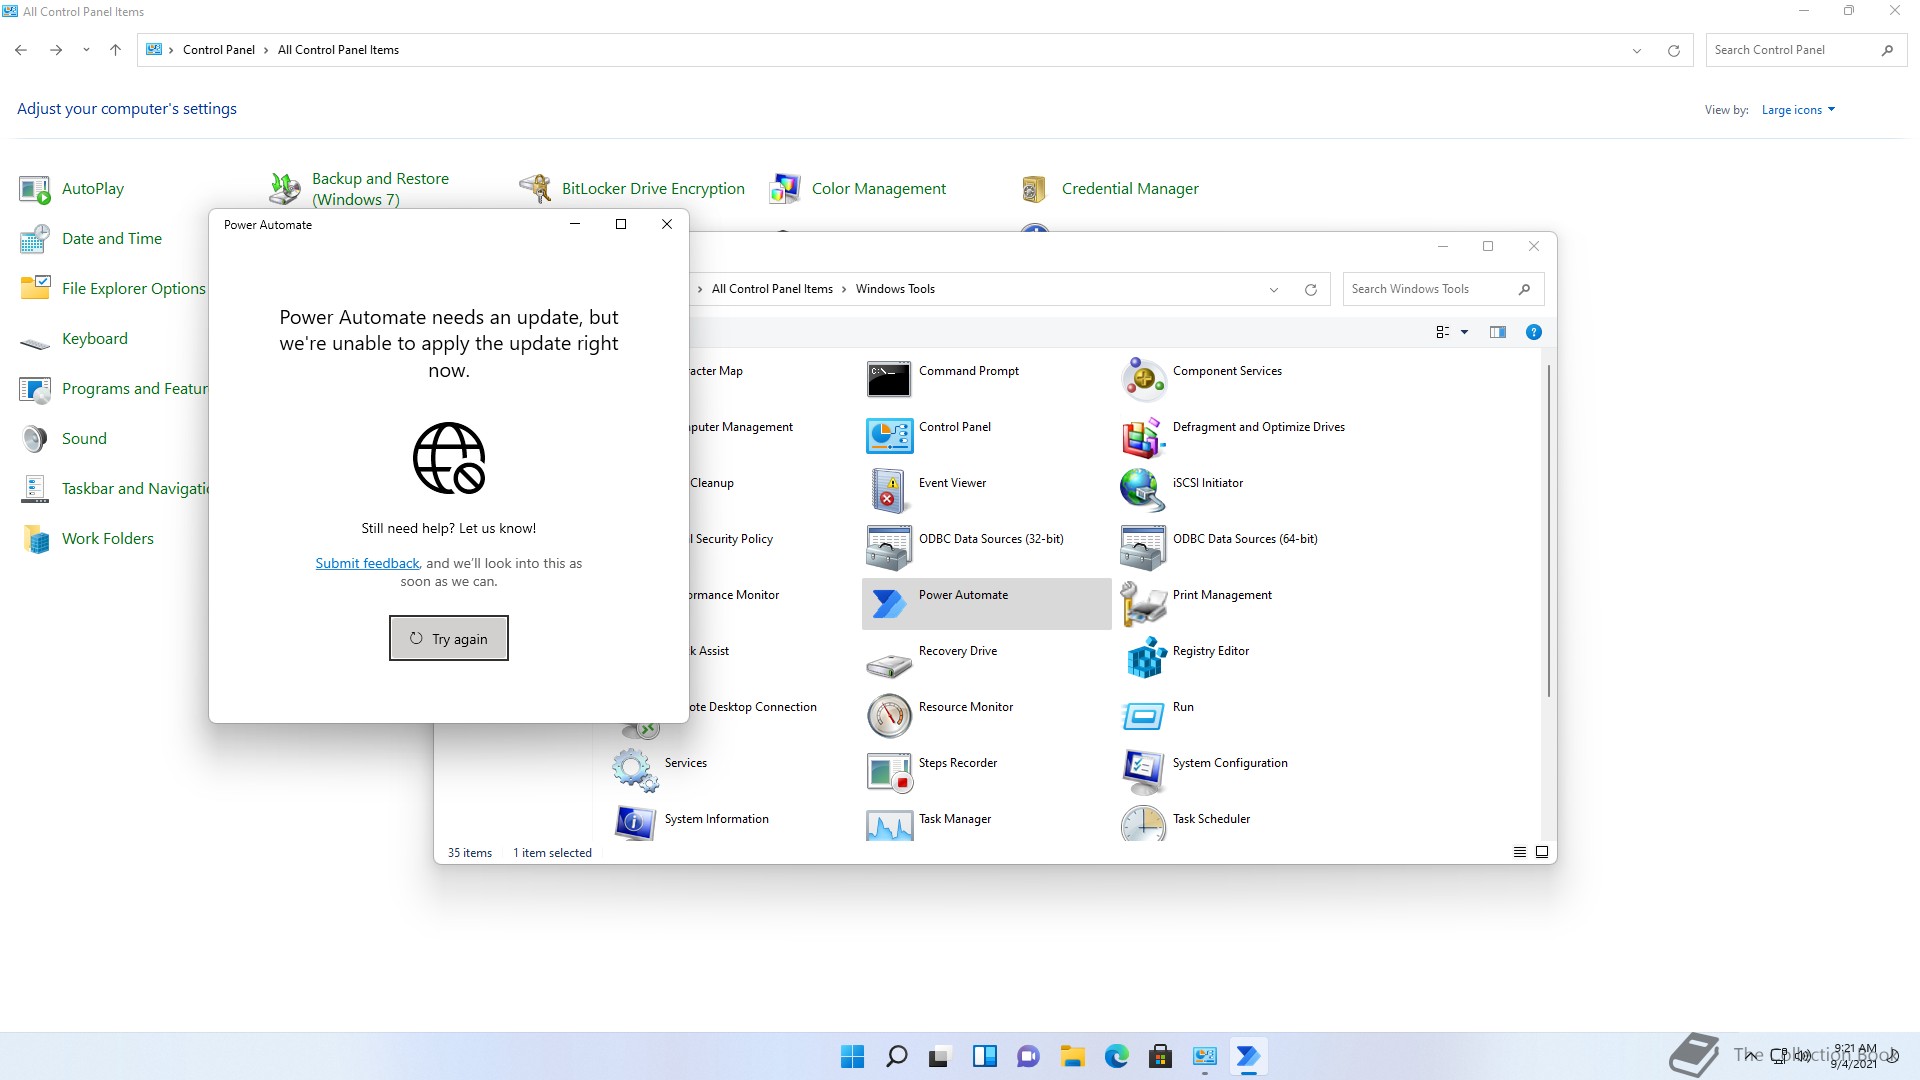1920x1080 pixels.
Task: Open File Explorer from taskbar
Action: point(1072,1056)
